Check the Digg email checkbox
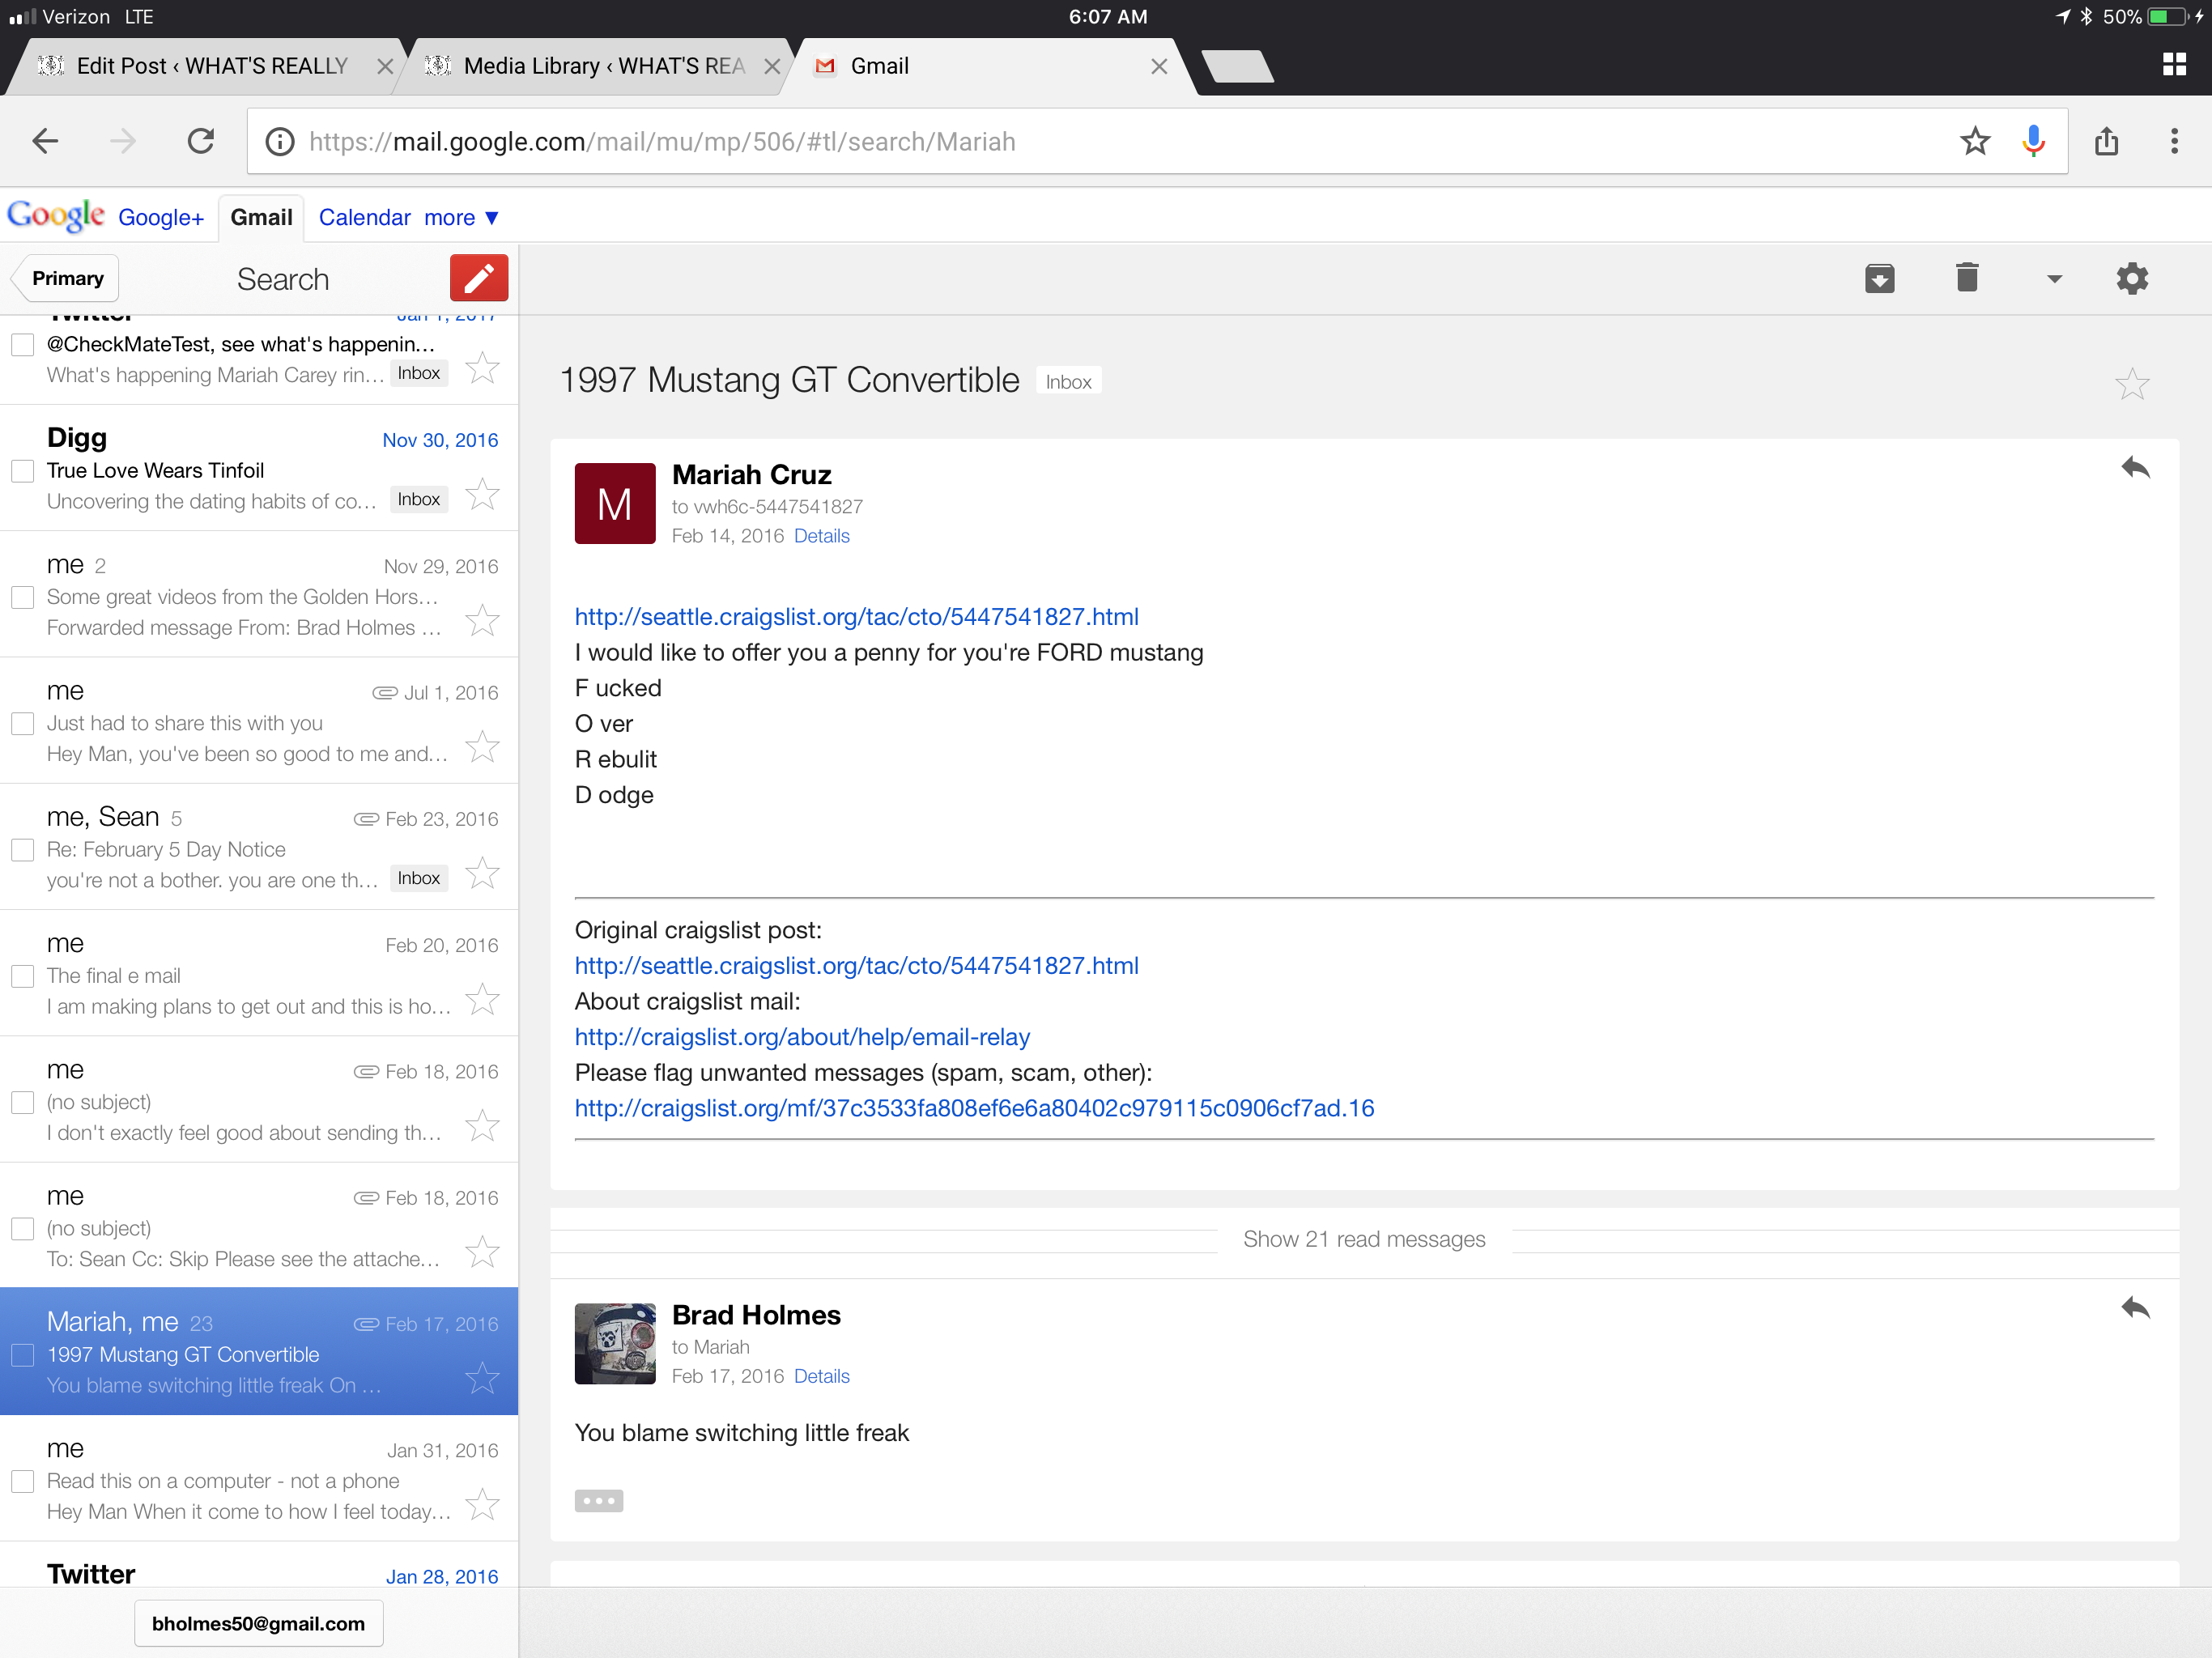The image size is (2212, 1658). [x=22, y=470]
